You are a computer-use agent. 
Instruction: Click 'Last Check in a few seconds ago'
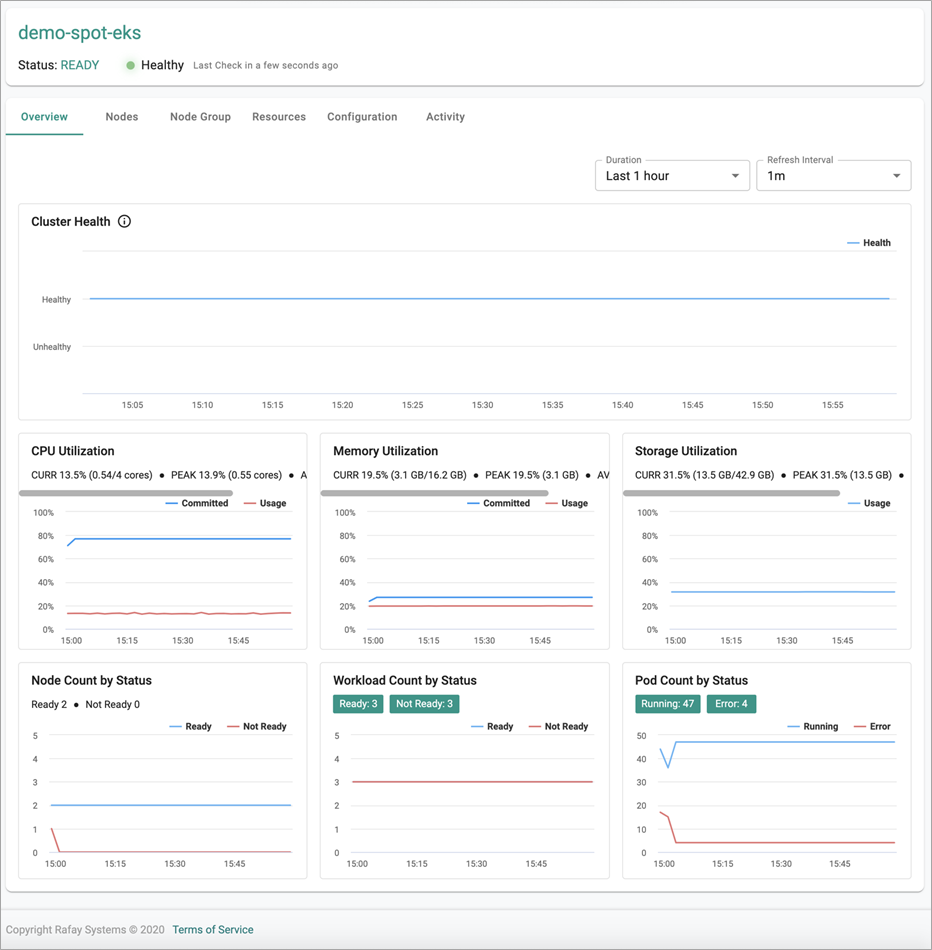tap(265, 65)
